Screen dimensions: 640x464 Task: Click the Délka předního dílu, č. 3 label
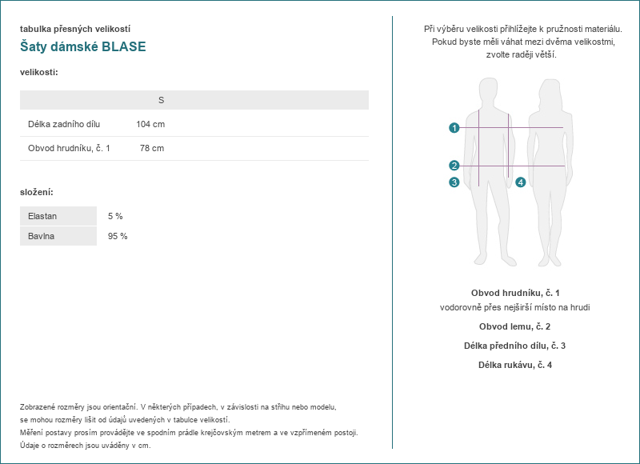[515, 346]
